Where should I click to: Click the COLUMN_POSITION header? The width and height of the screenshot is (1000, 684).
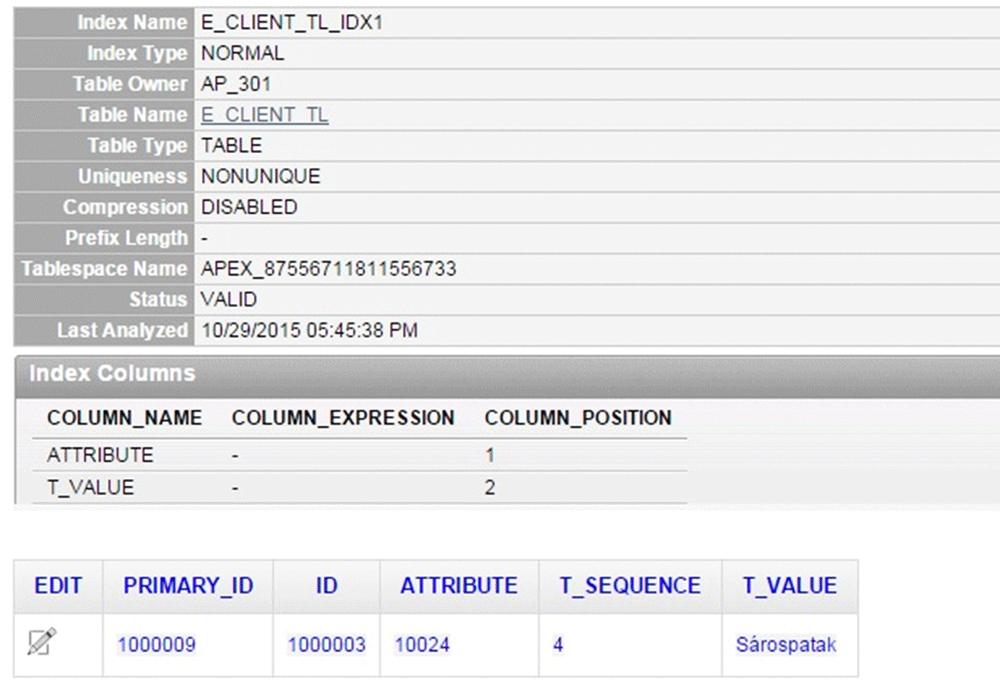pyautogui.click(x=578, y=418)
